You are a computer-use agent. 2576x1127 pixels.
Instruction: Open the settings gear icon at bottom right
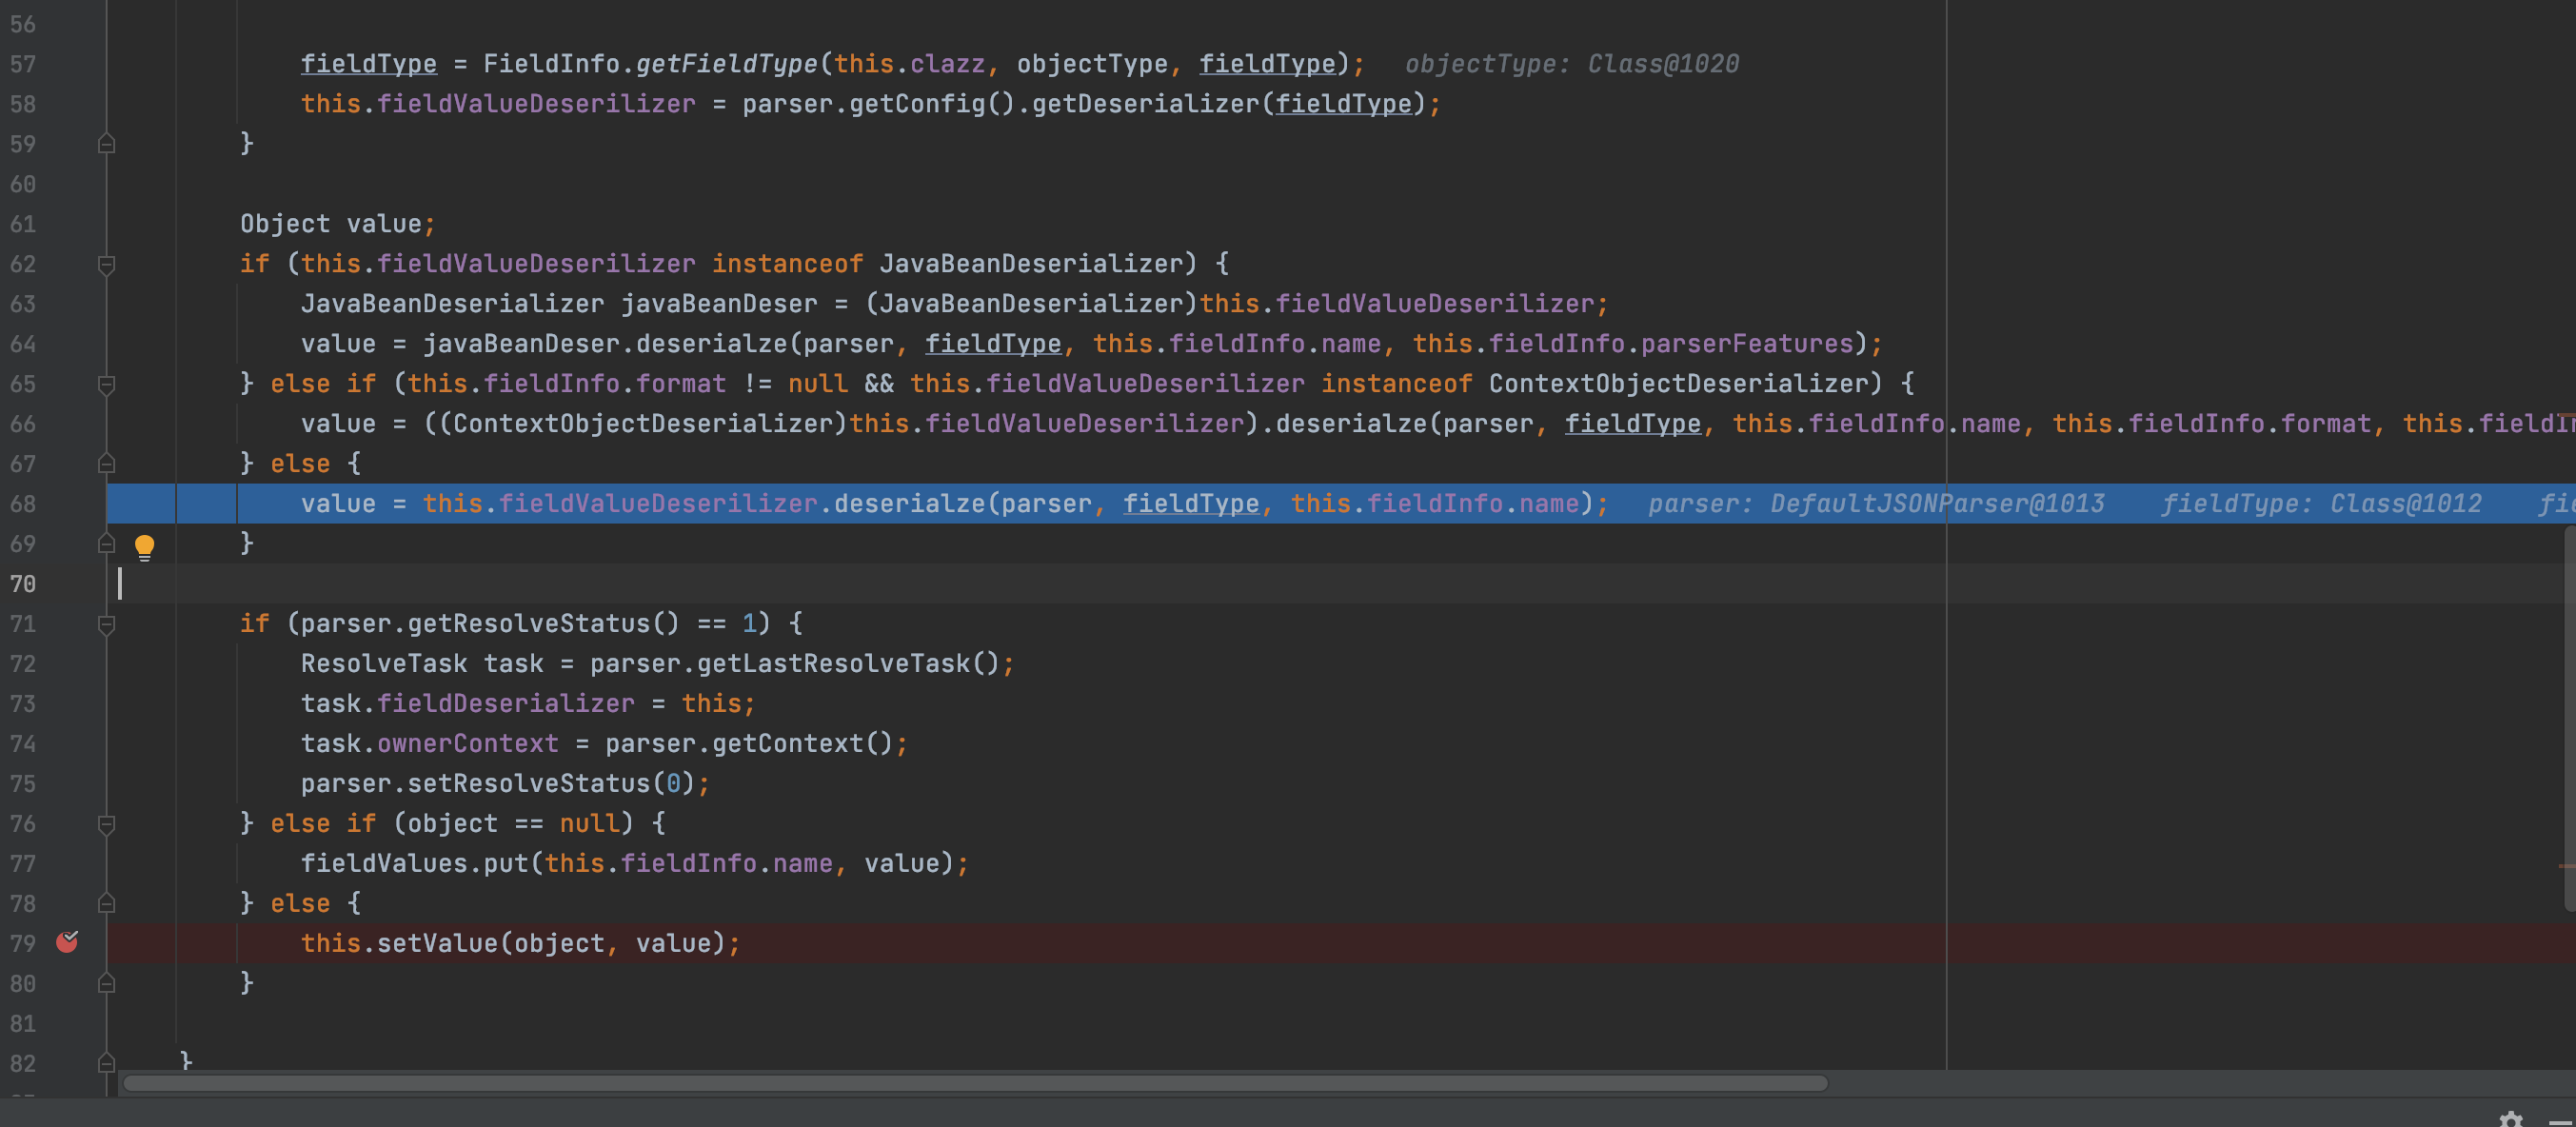click(2511, 1119)
